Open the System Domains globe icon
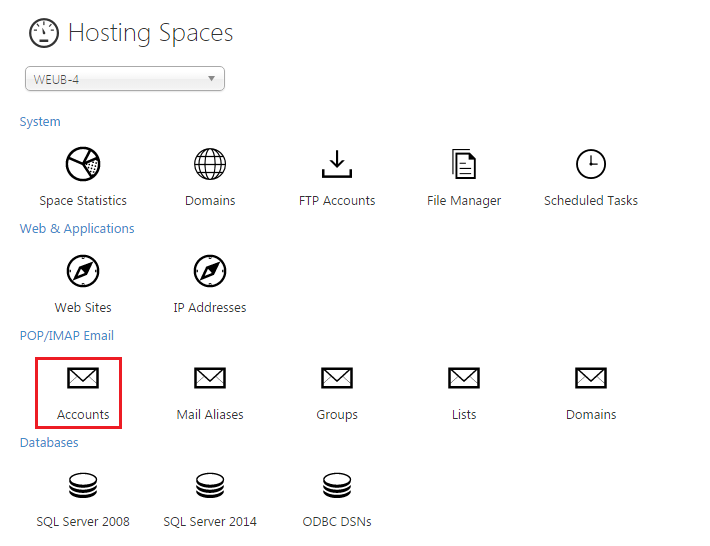 point(210,164)
